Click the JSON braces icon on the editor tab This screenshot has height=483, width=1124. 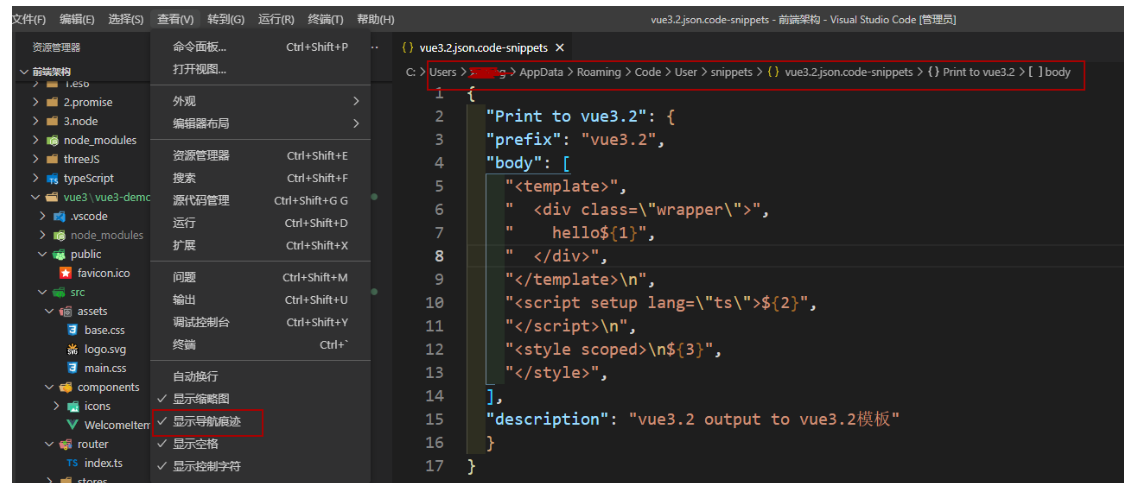(407, 48)
